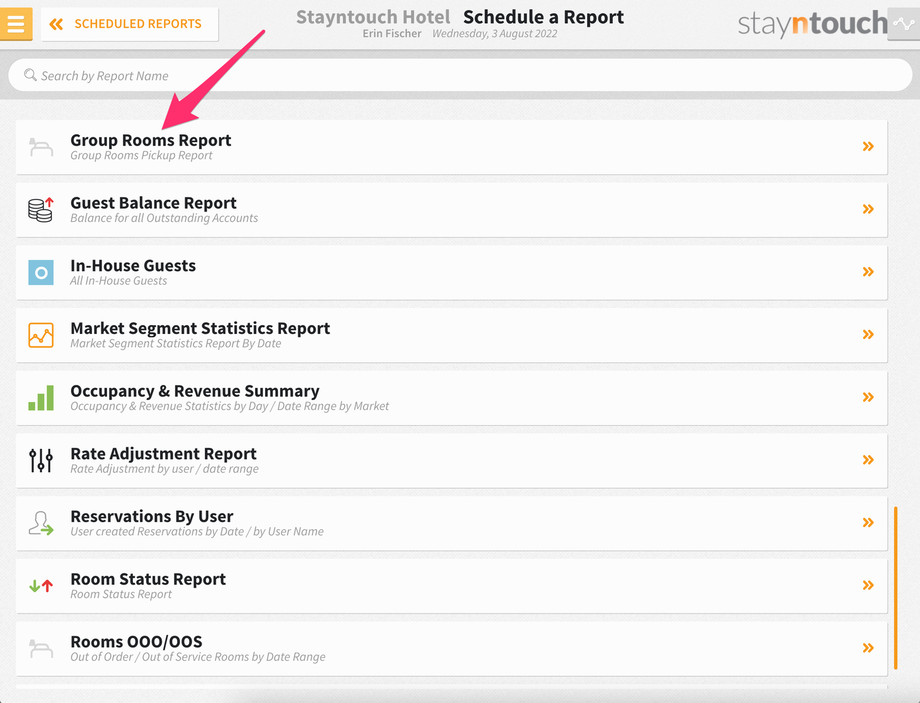
Task: Expand the Rate Adjustment Report chevron
Action: click(x=868, y=460)
